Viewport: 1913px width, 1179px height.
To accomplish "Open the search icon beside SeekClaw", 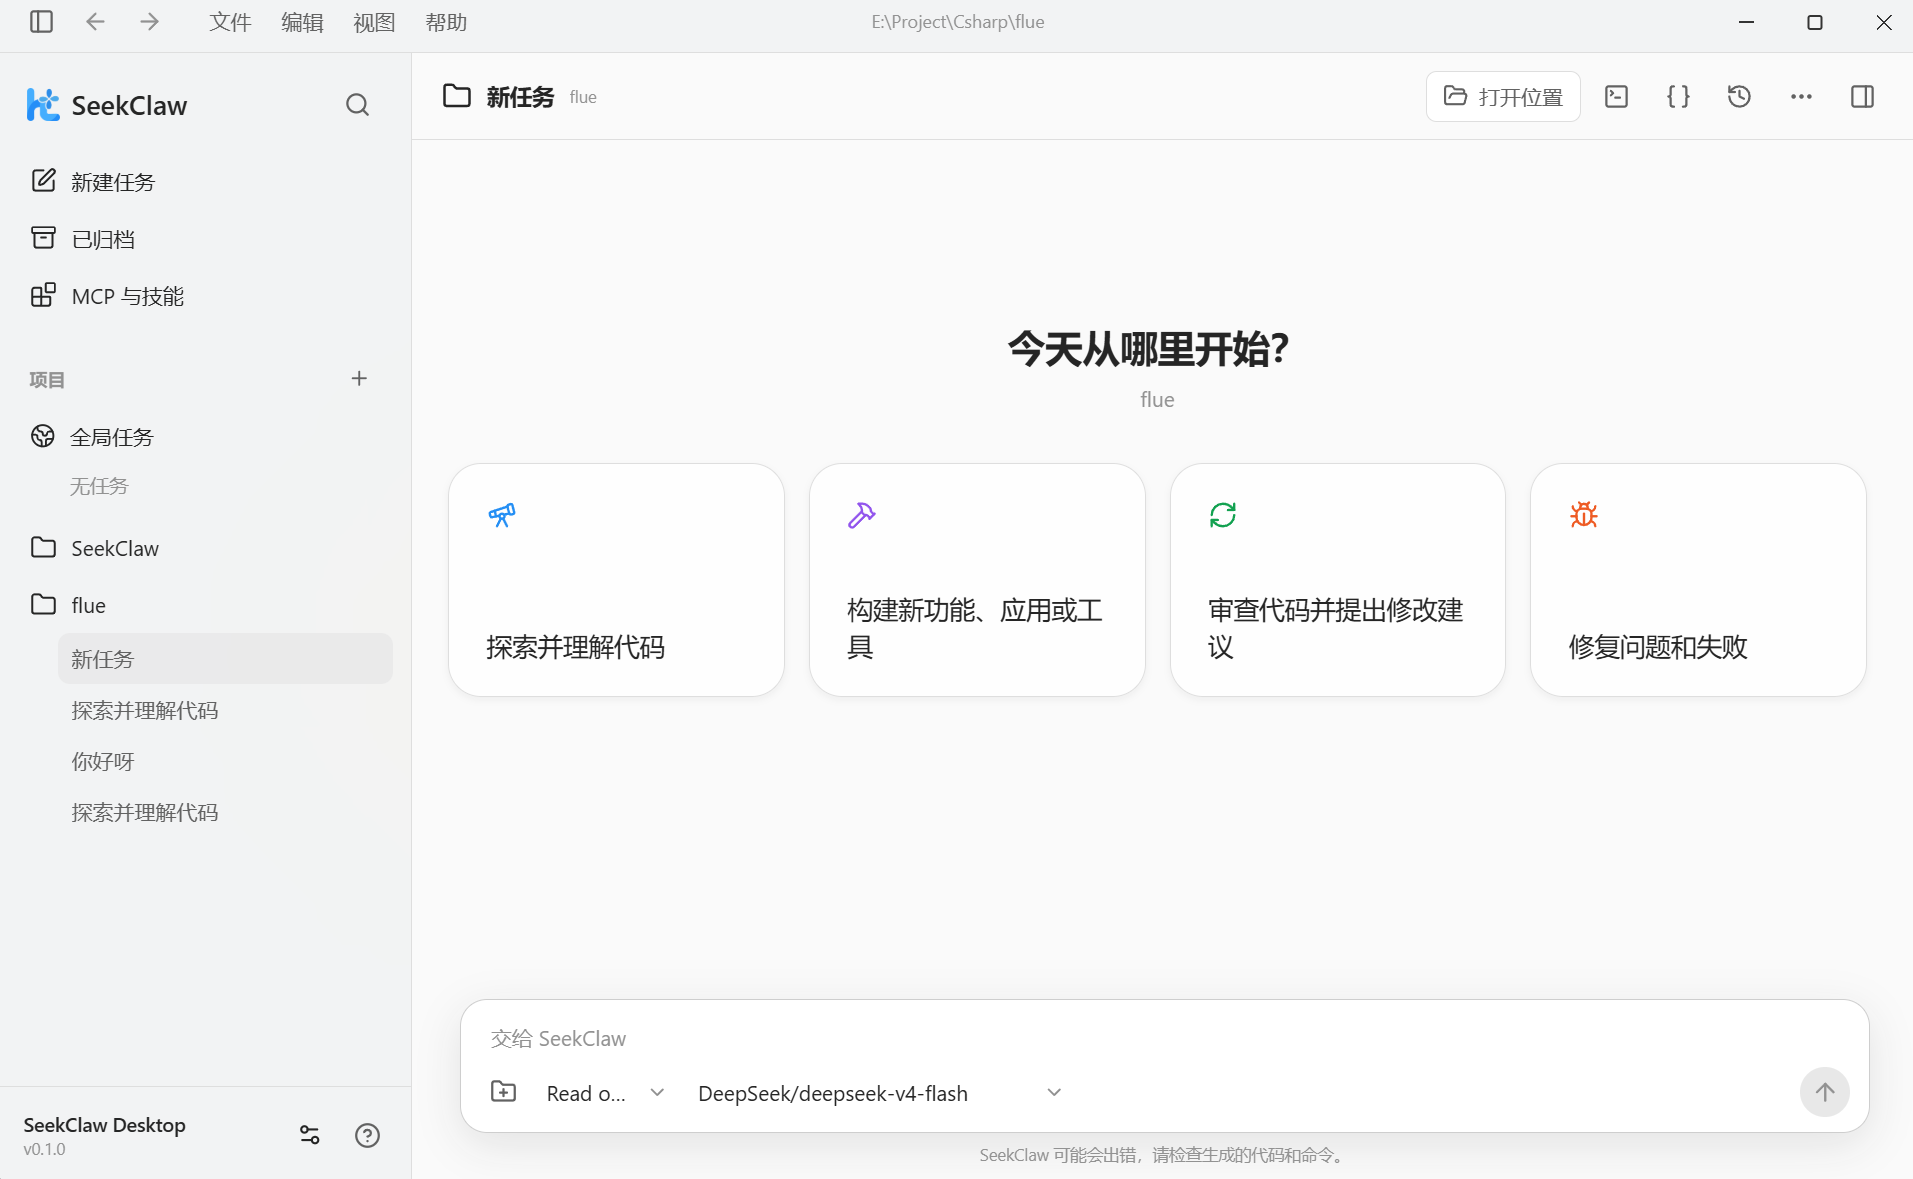I will (357, 105).
